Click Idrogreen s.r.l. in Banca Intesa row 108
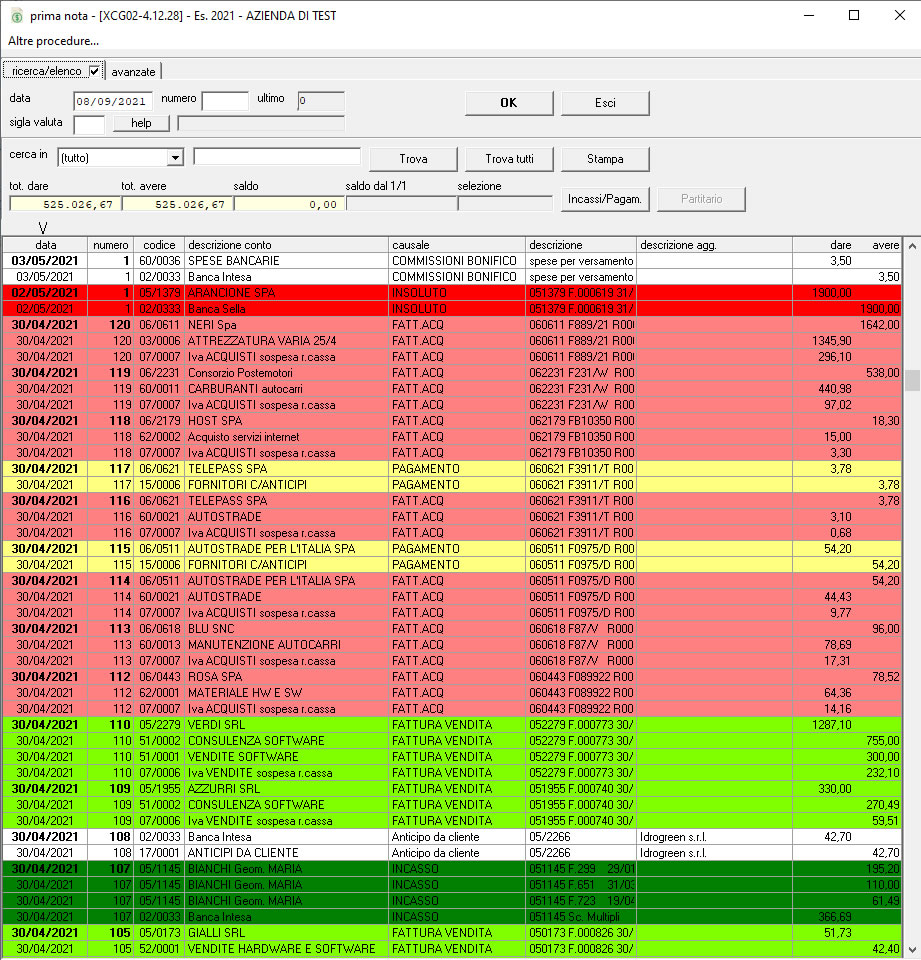 (x=674, y=836)
